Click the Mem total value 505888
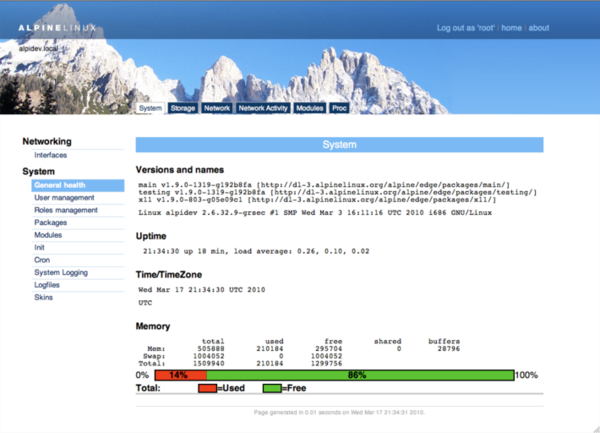Screen dimensions: 600x433 (x=211, y=349)
